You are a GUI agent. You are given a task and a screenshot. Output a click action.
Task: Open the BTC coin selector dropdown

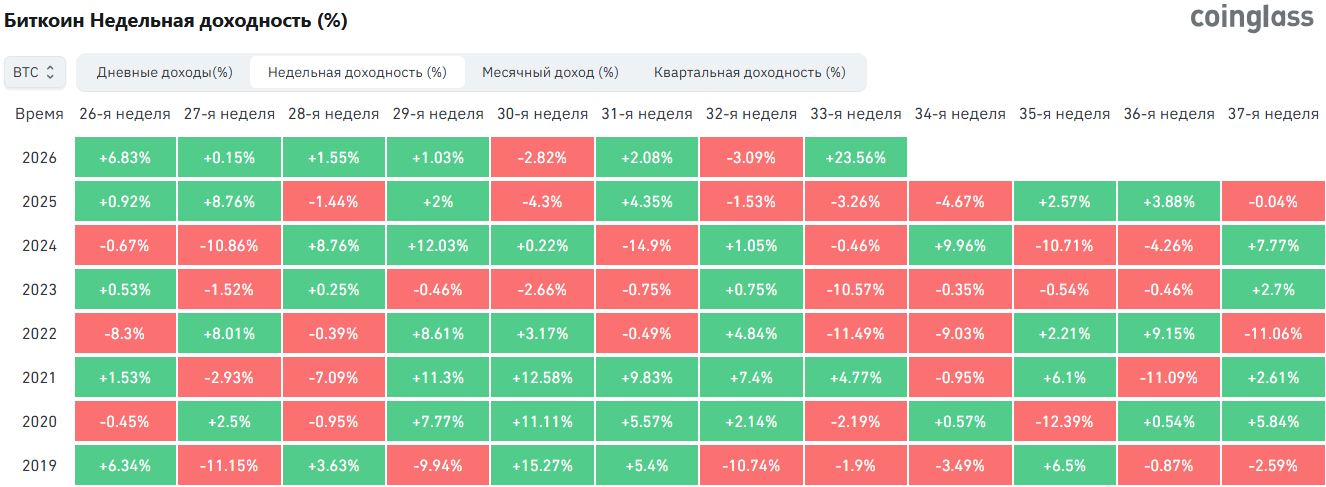pos(36,72)
